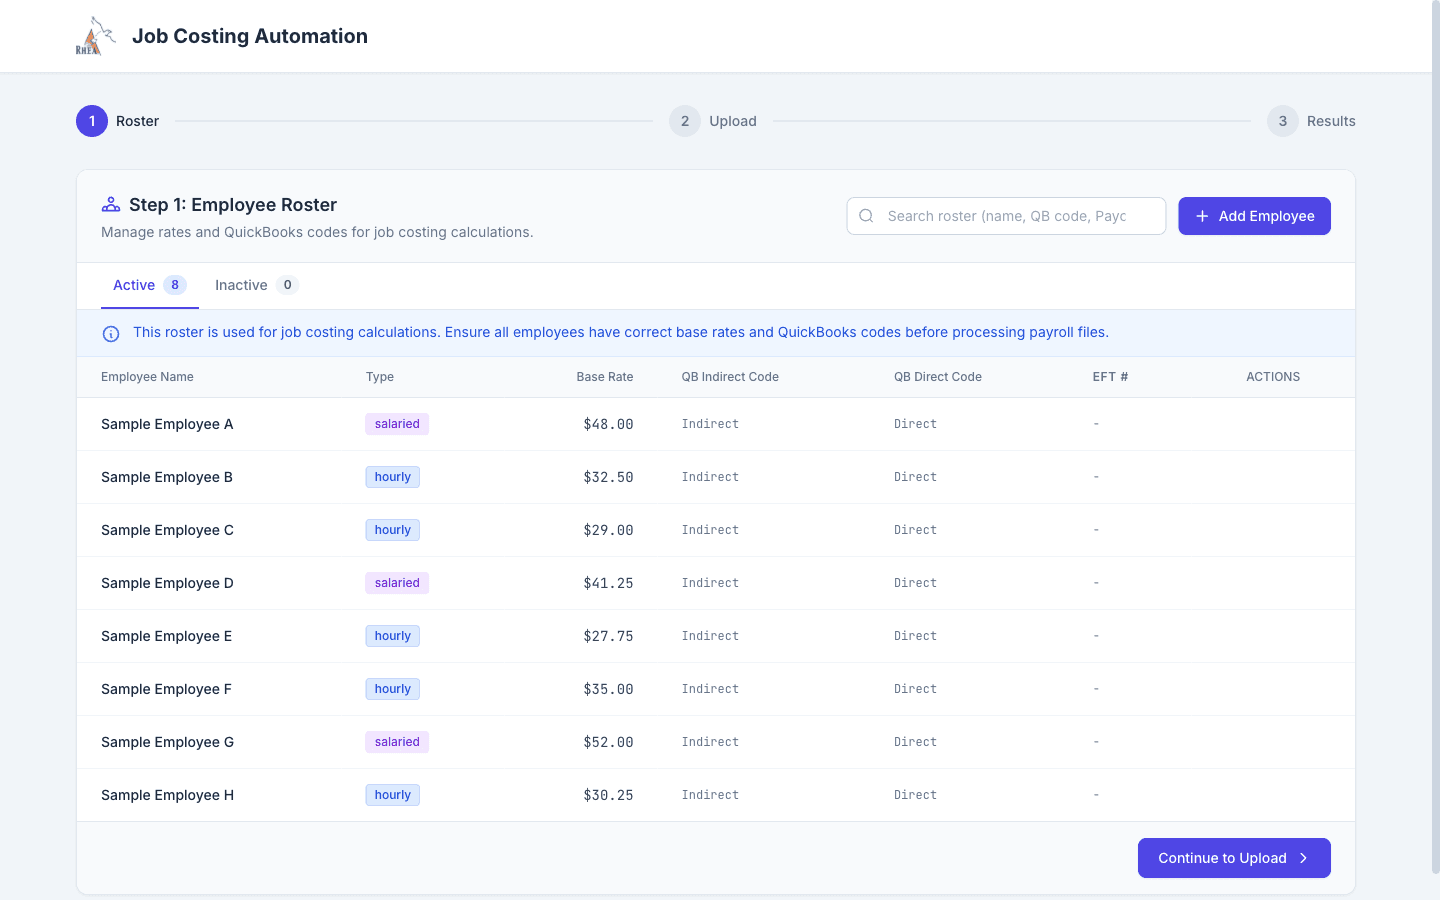Open the Inactive tab
The width and height of the screenshot is (1440, 900).
click(x=257, y=285)
